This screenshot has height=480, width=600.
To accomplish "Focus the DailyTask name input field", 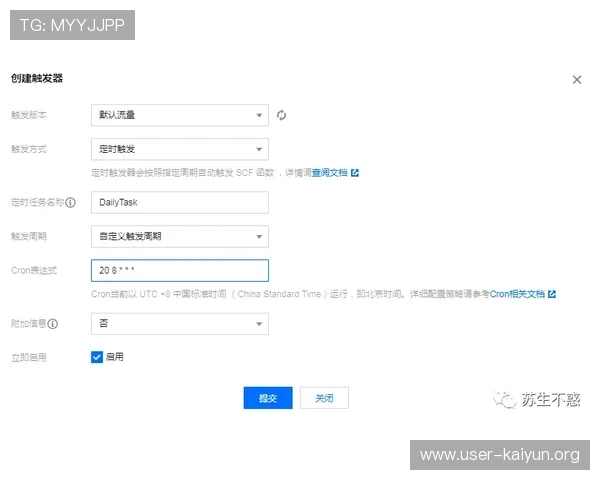I will point(180,202).
